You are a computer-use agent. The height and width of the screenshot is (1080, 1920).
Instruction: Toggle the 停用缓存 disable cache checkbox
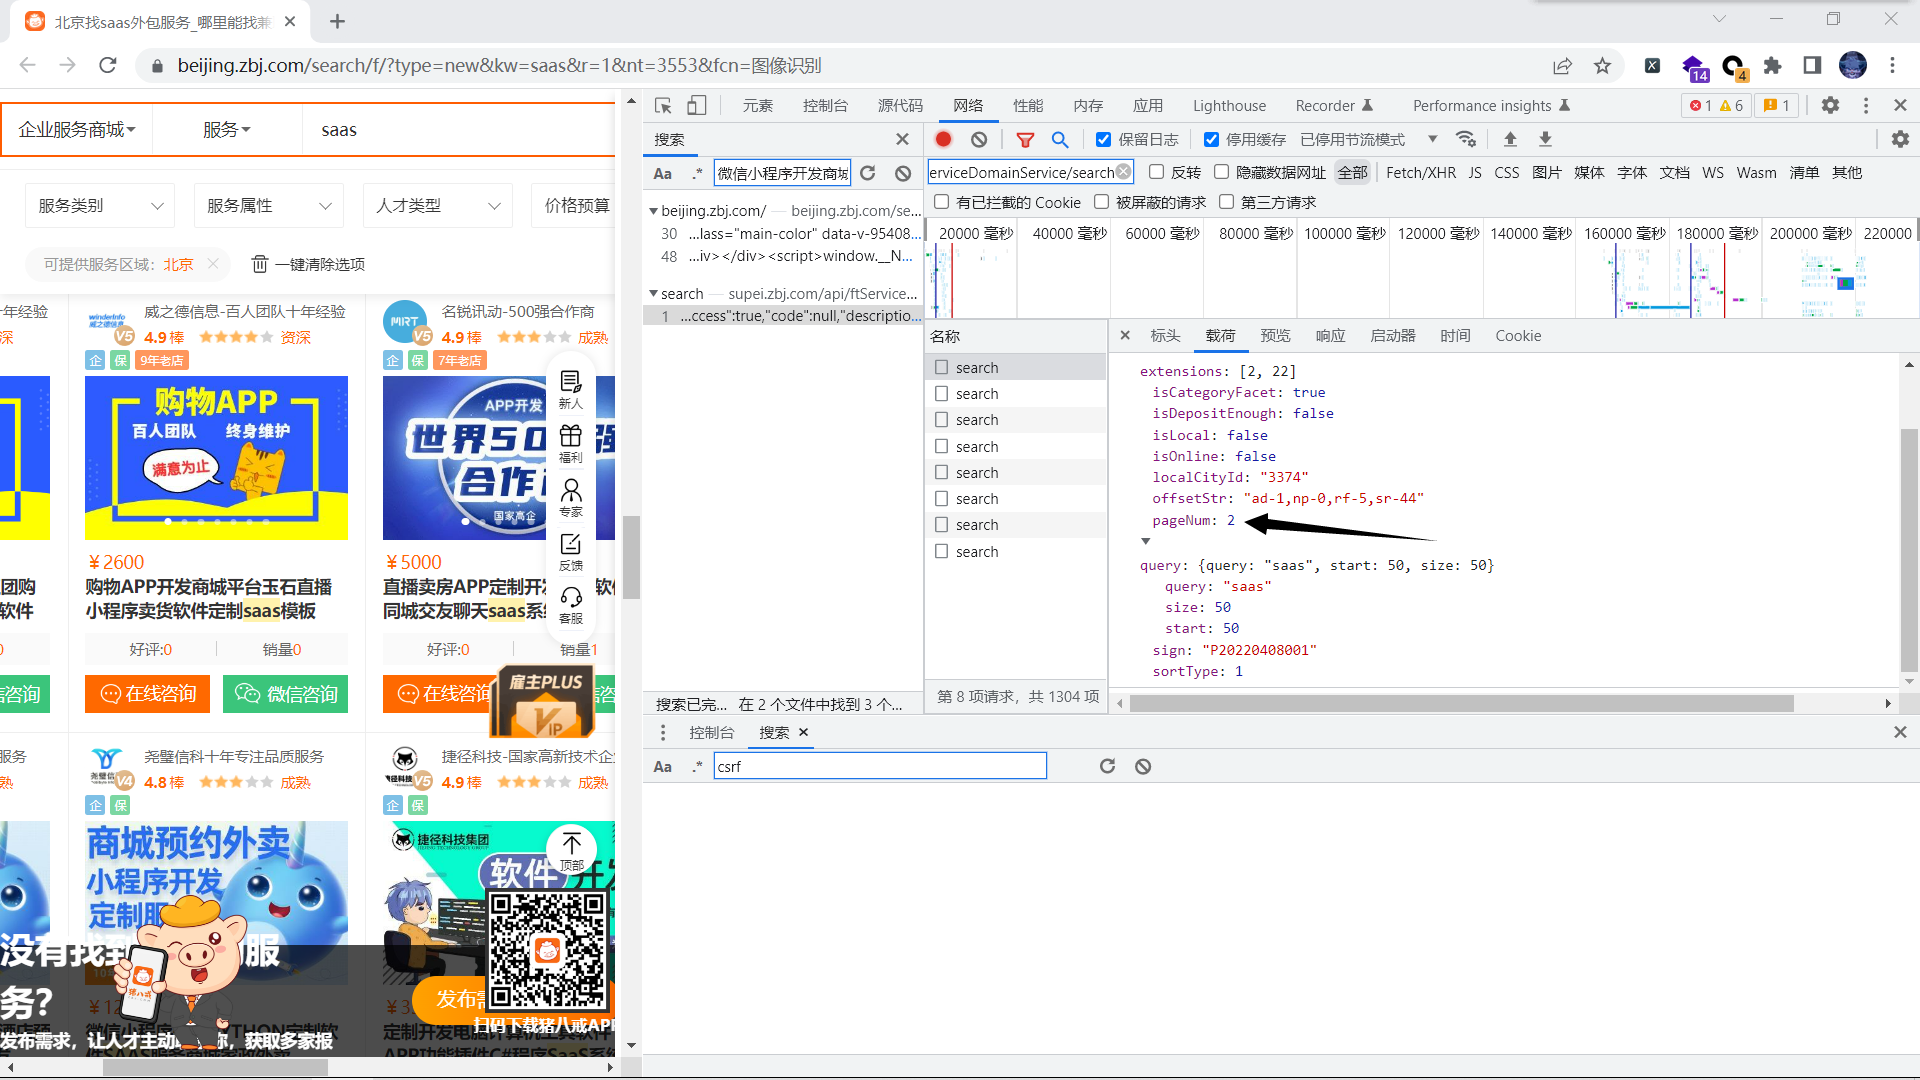coord(1211,139)
